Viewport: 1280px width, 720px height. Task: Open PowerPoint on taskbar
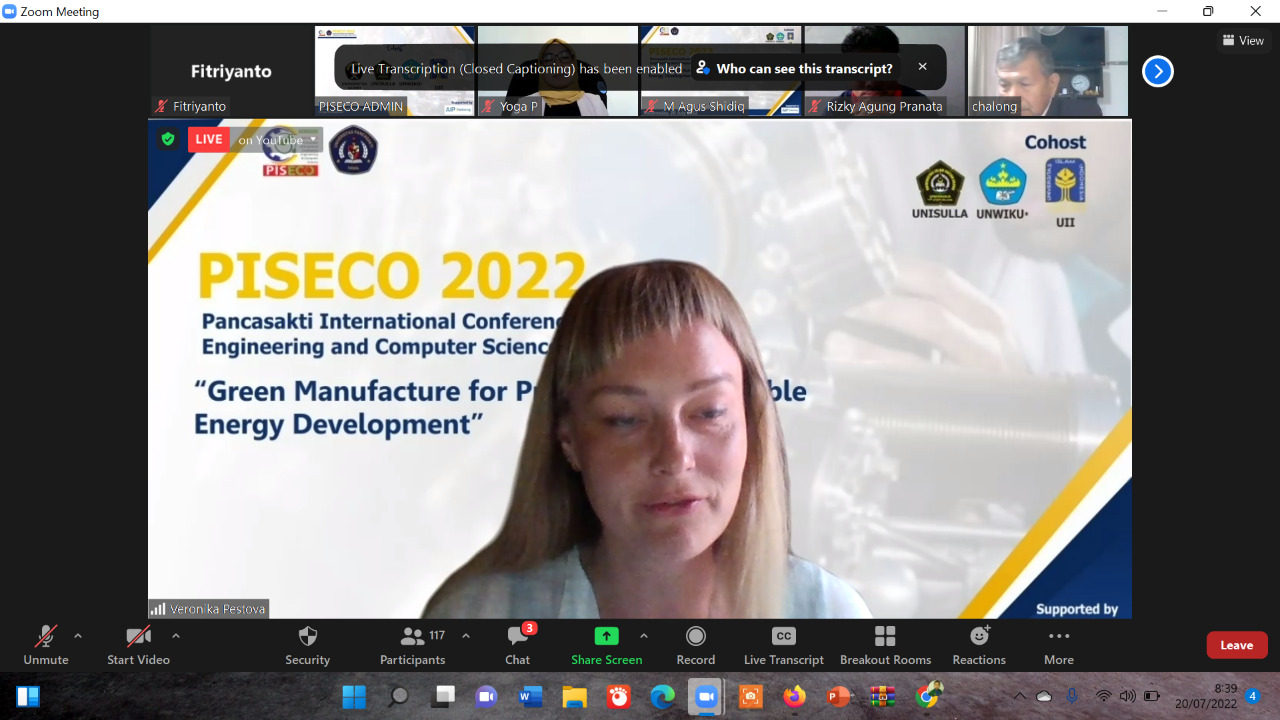[838, 696]
